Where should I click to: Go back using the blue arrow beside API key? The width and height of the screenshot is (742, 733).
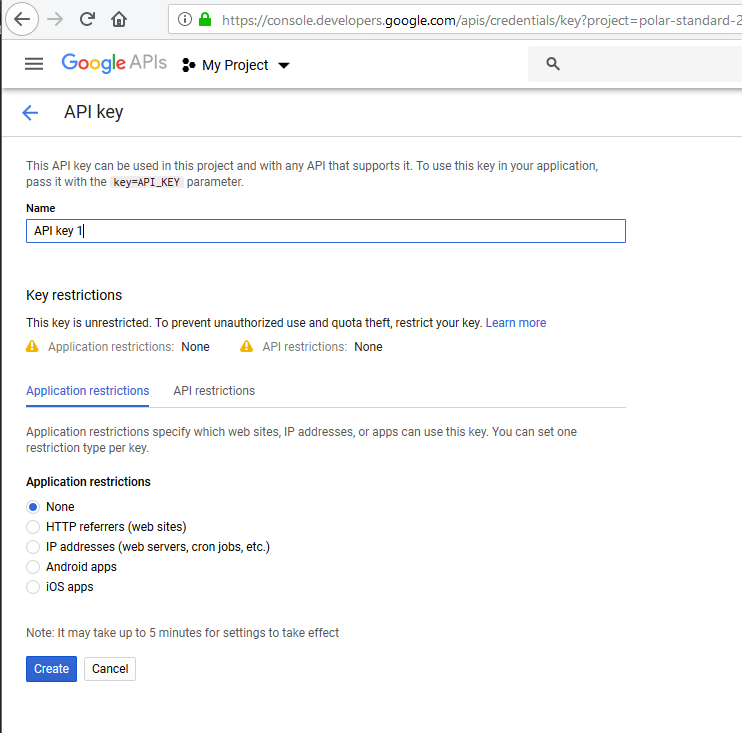pos(30,113)
